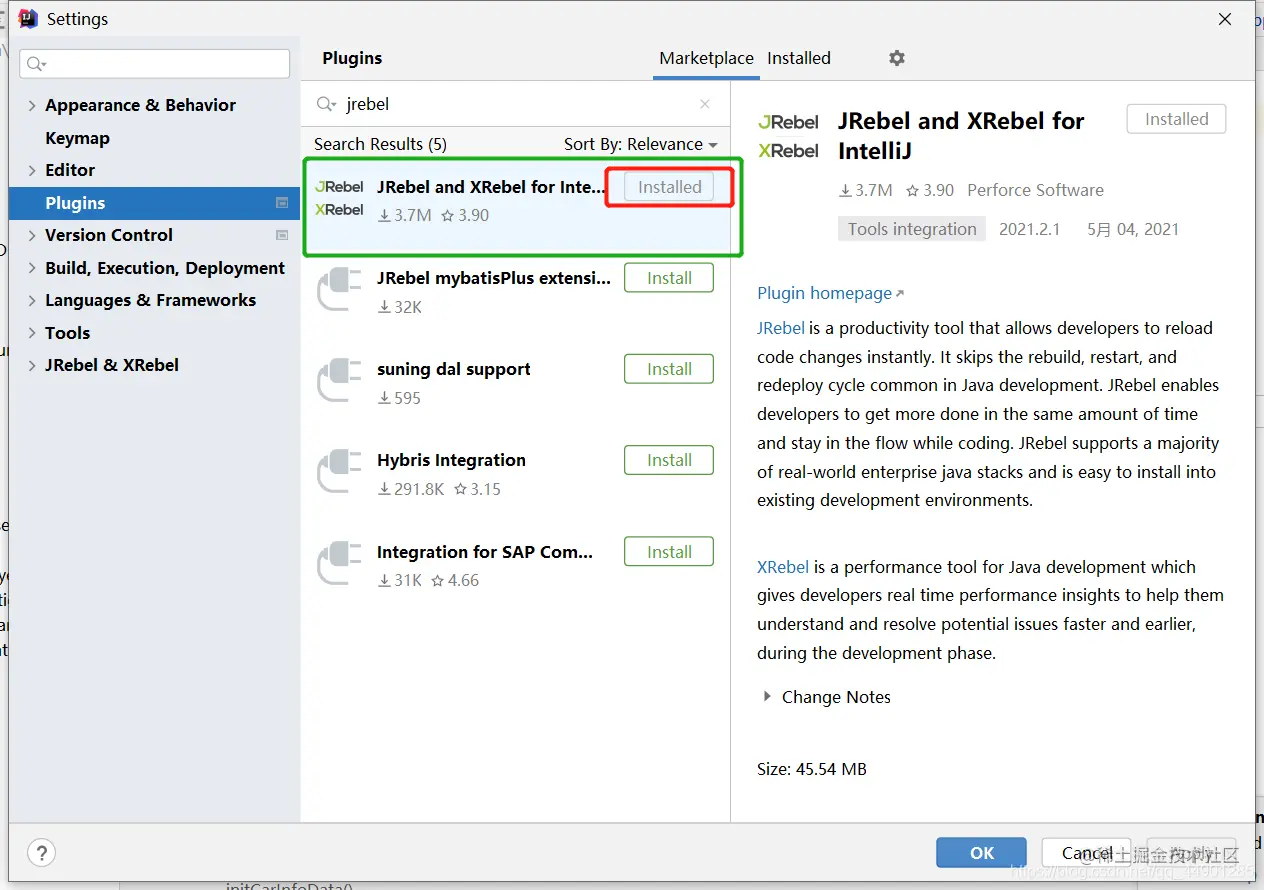Confirm with the OK button
Image resolution: width=1264 pixels, height=890 pixels.
(981, 853)
